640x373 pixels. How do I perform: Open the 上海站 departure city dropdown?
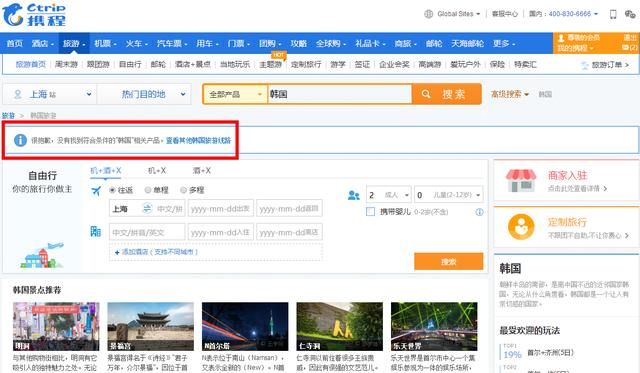pyautogui.click(x=49, y=94)
